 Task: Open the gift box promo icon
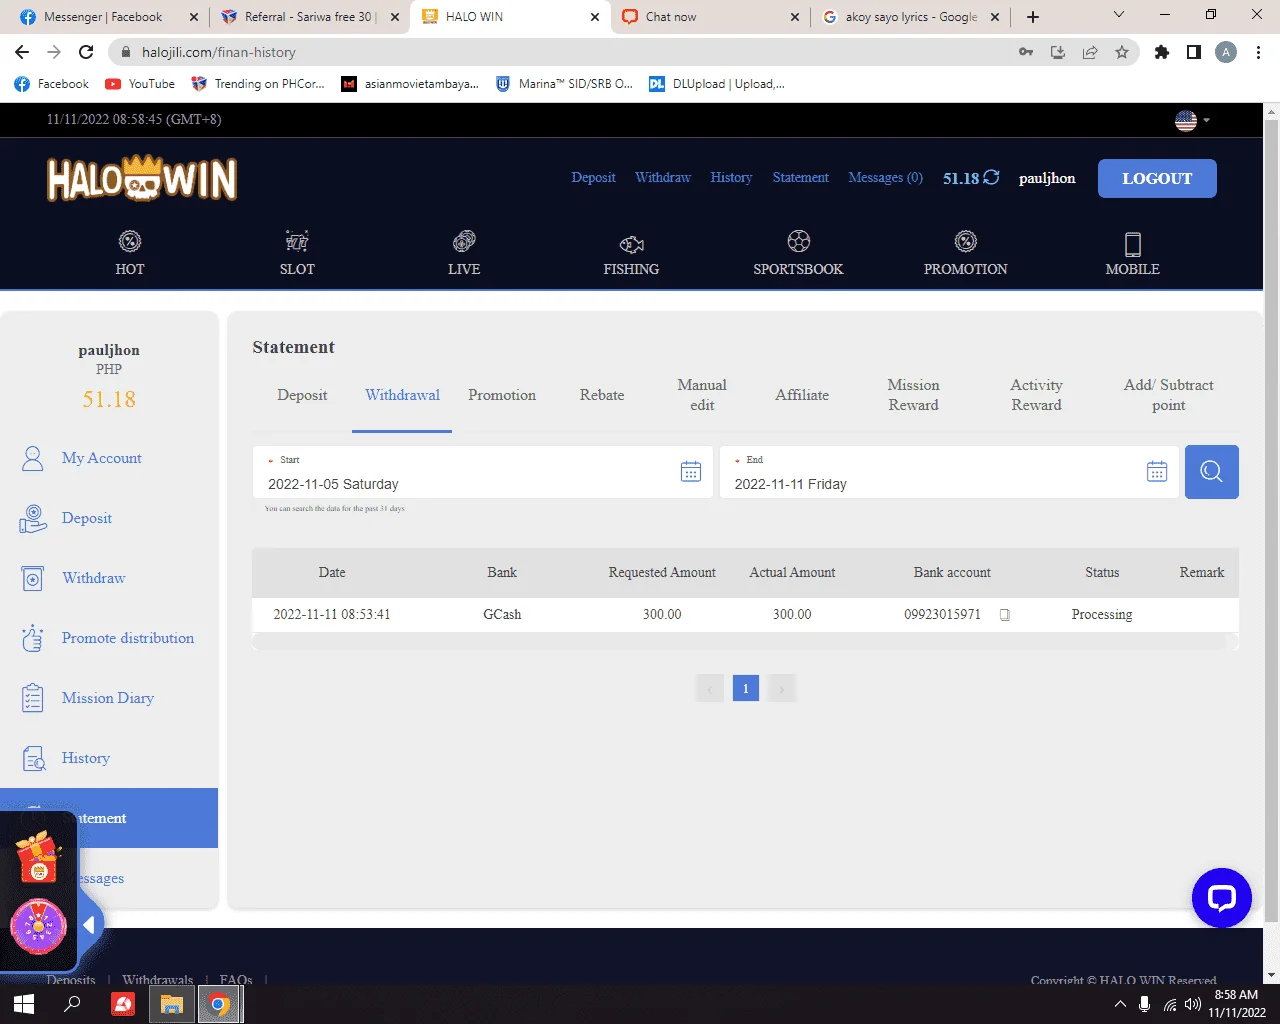pyautogui.click(x=39, y=858)
